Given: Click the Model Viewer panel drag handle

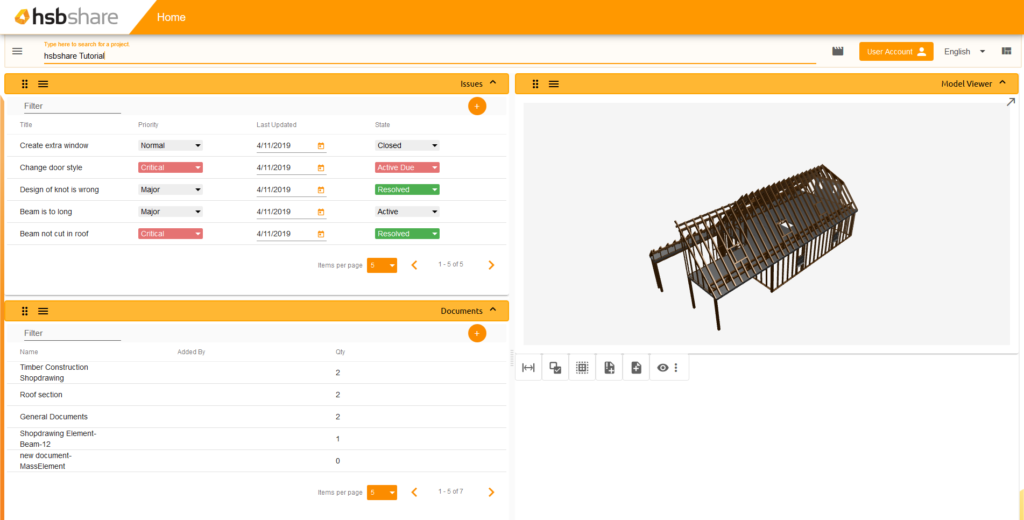Looking at the screenshot, I should pos(536,84).
